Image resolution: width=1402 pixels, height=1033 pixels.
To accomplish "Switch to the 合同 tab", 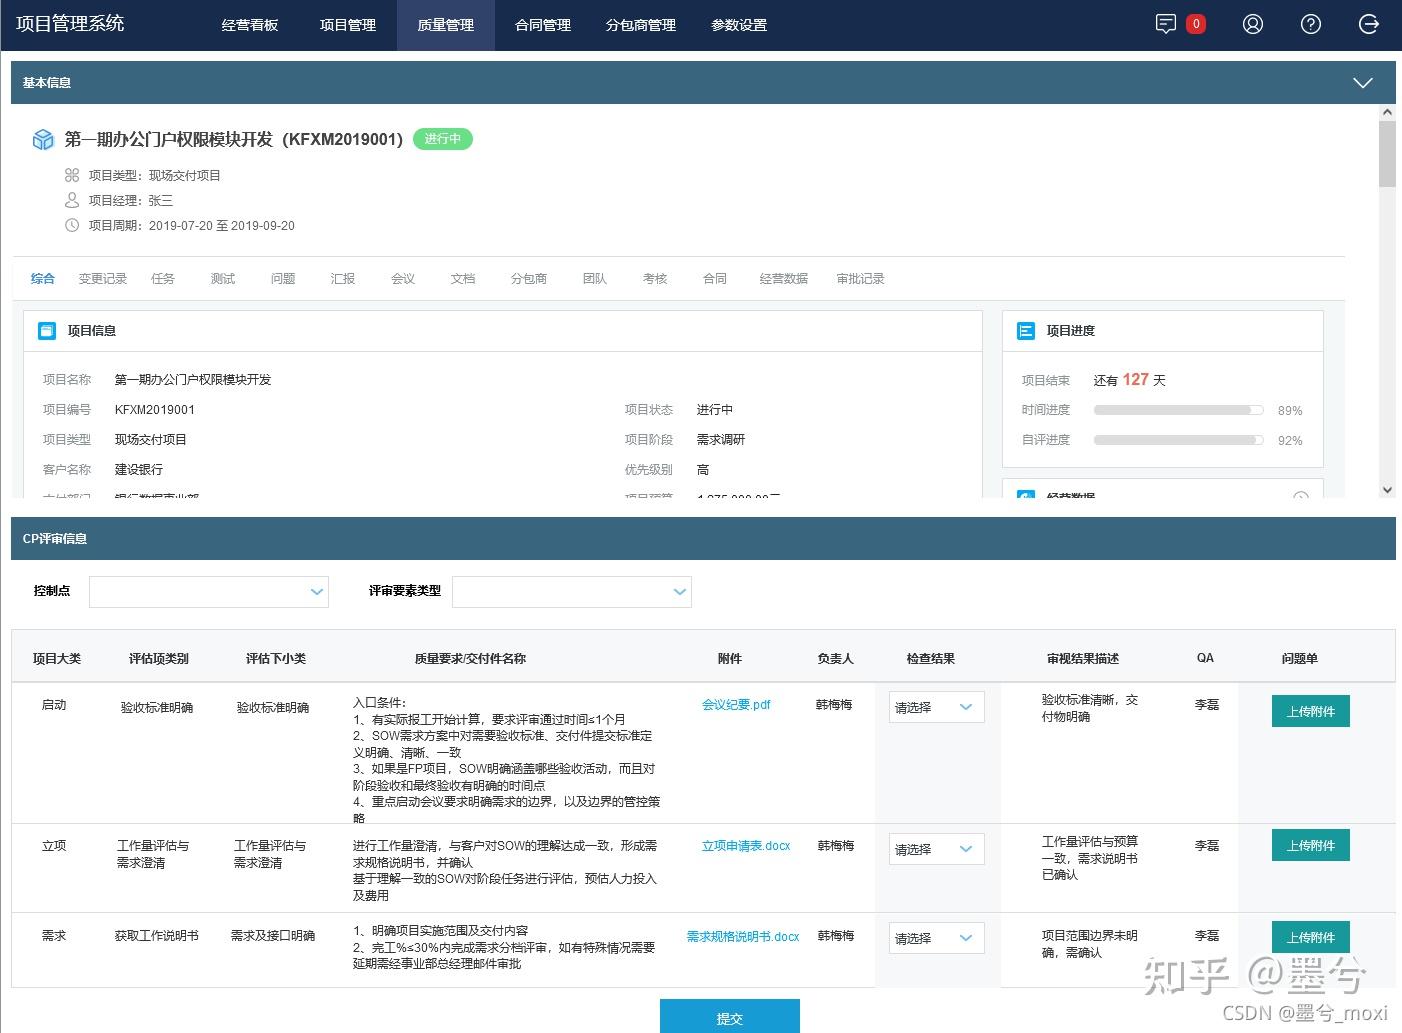I will [x=715, y=279].
